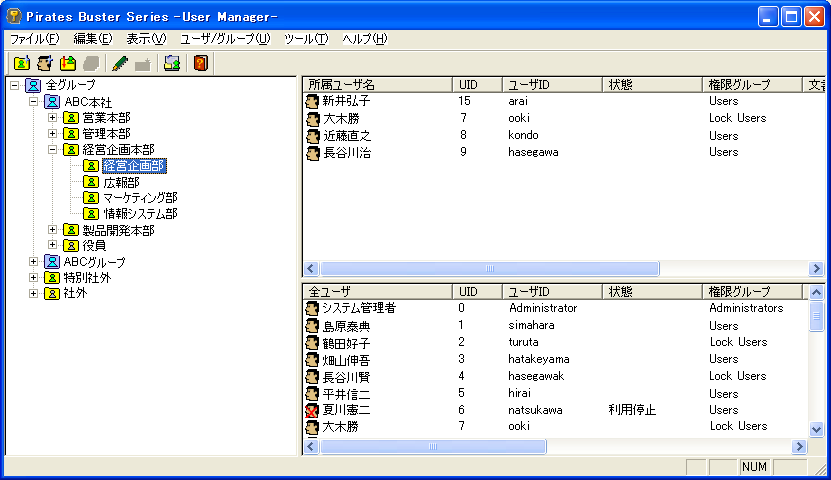Open the ツール menu

tap(305, 39)
